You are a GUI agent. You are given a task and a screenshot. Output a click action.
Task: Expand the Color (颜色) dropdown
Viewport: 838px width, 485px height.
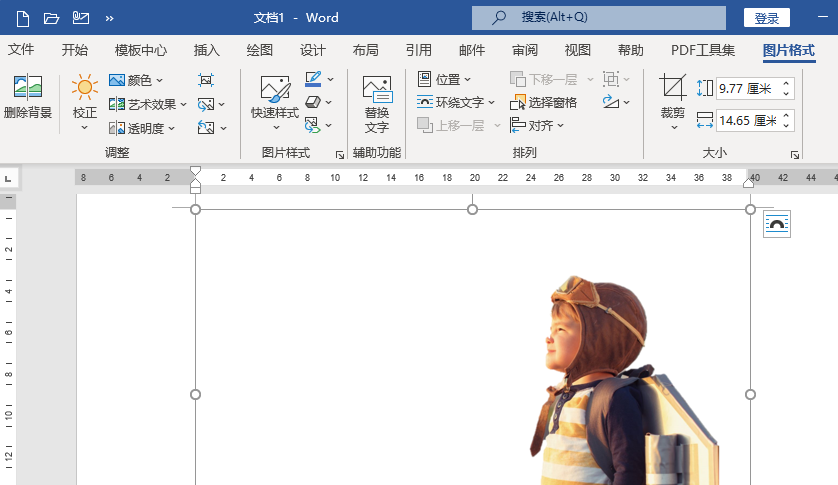pos(136,80)
